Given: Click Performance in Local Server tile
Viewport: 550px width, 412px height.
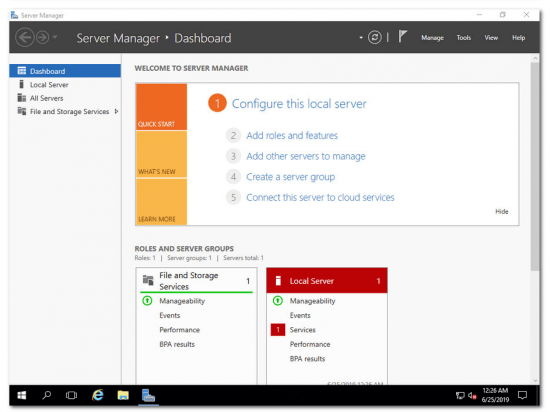Looking at the screenshot, I should 310,344.
